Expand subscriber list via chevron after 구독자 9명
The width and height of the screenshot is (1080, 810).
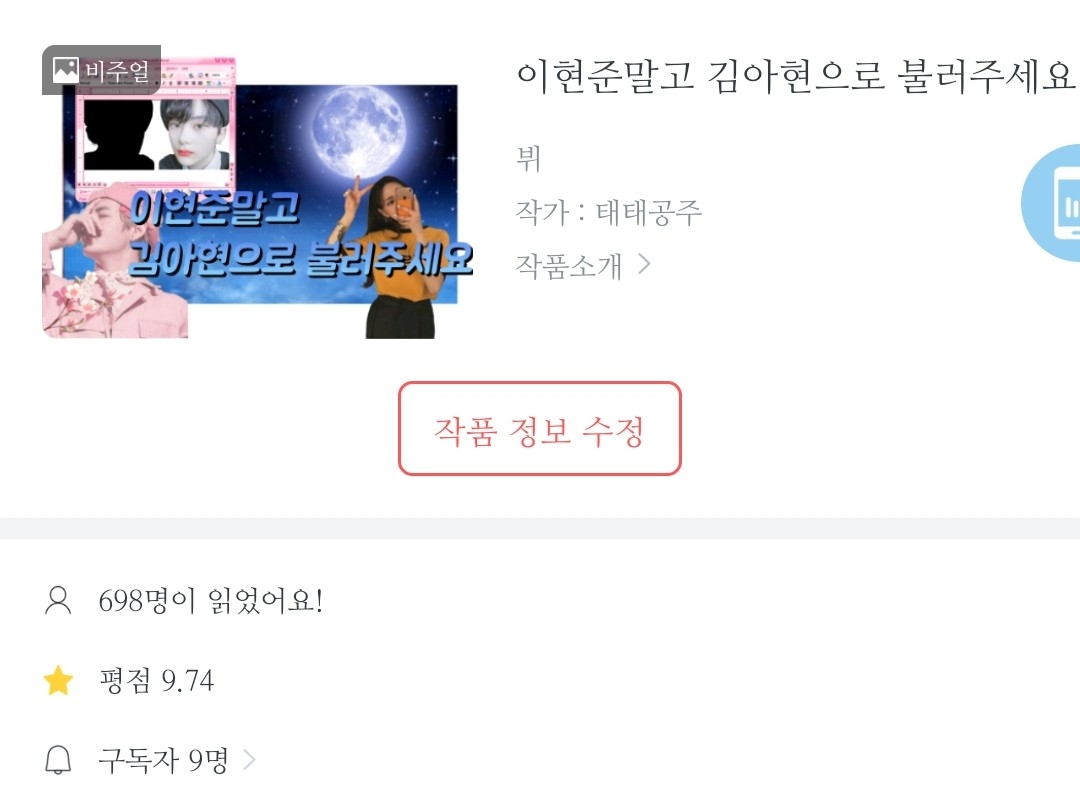249,760
